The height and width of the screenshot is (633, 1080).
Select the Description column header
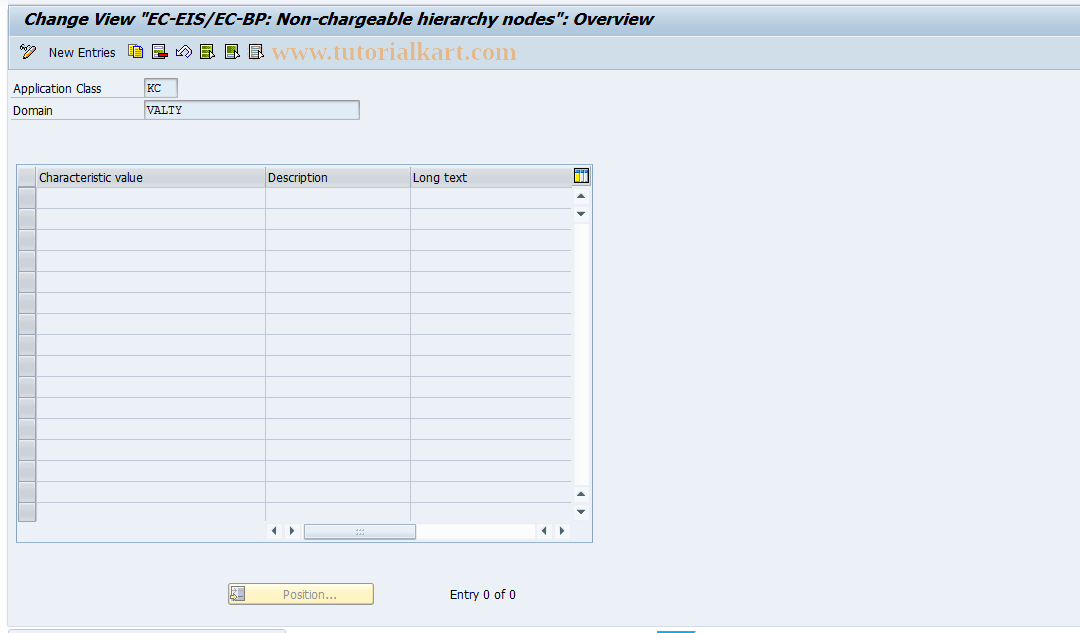[336, 176]
